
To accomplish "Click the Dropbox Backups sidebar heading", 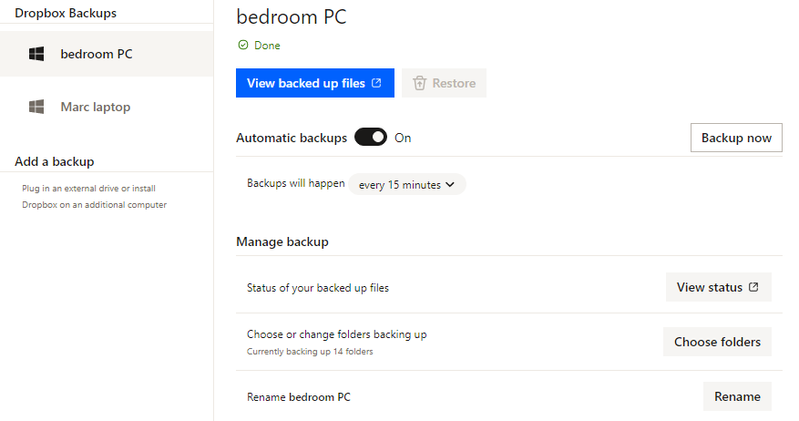I will point(65,13).
